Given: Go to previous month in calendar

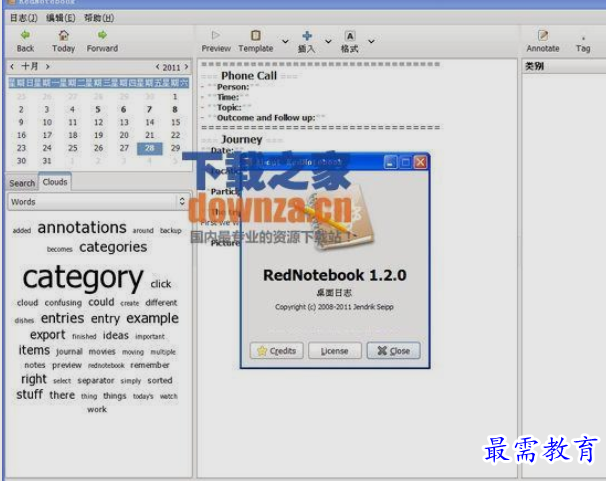Looking at the screenshot, I should pyautogui.click(x=12, y=66).
